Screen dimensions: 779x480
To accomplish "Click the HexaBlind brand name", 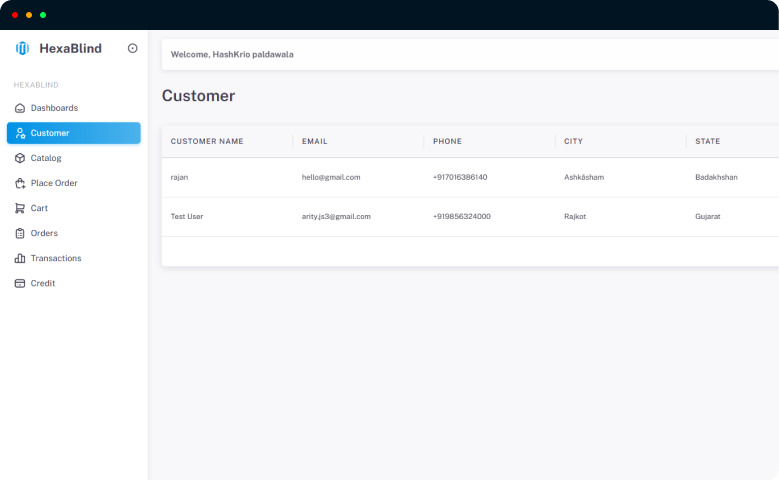I will [71, 48].
